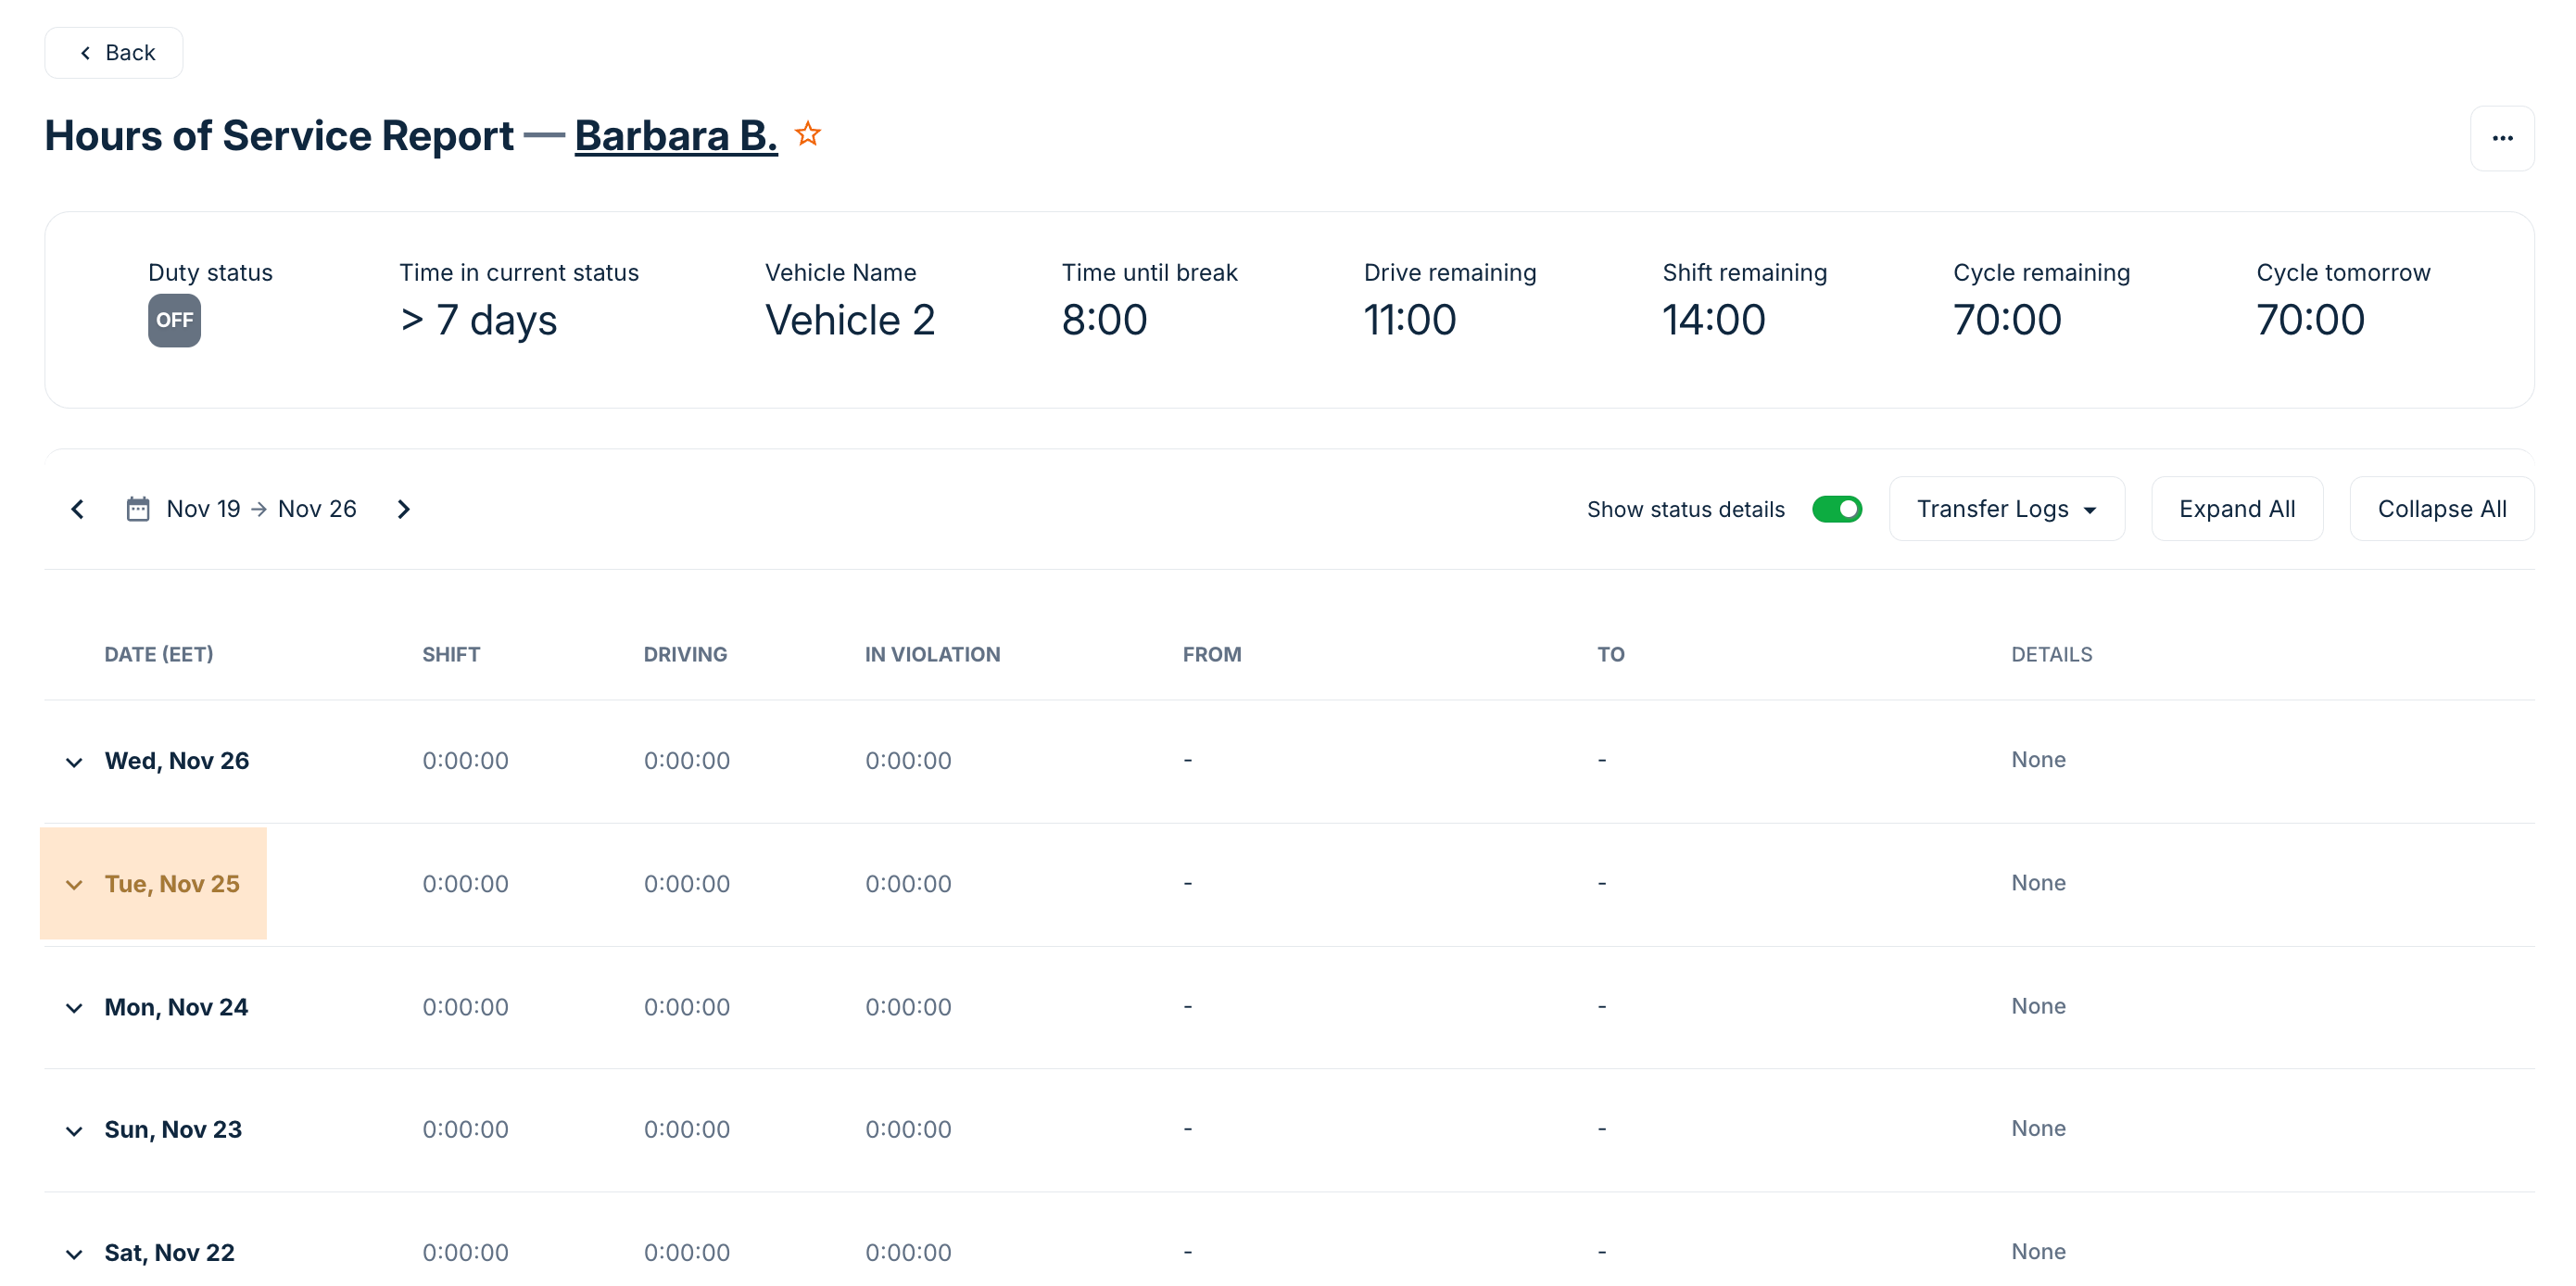Click the DATE (EET) column header
The image size is (2576, 1286).
coord(158,654)
